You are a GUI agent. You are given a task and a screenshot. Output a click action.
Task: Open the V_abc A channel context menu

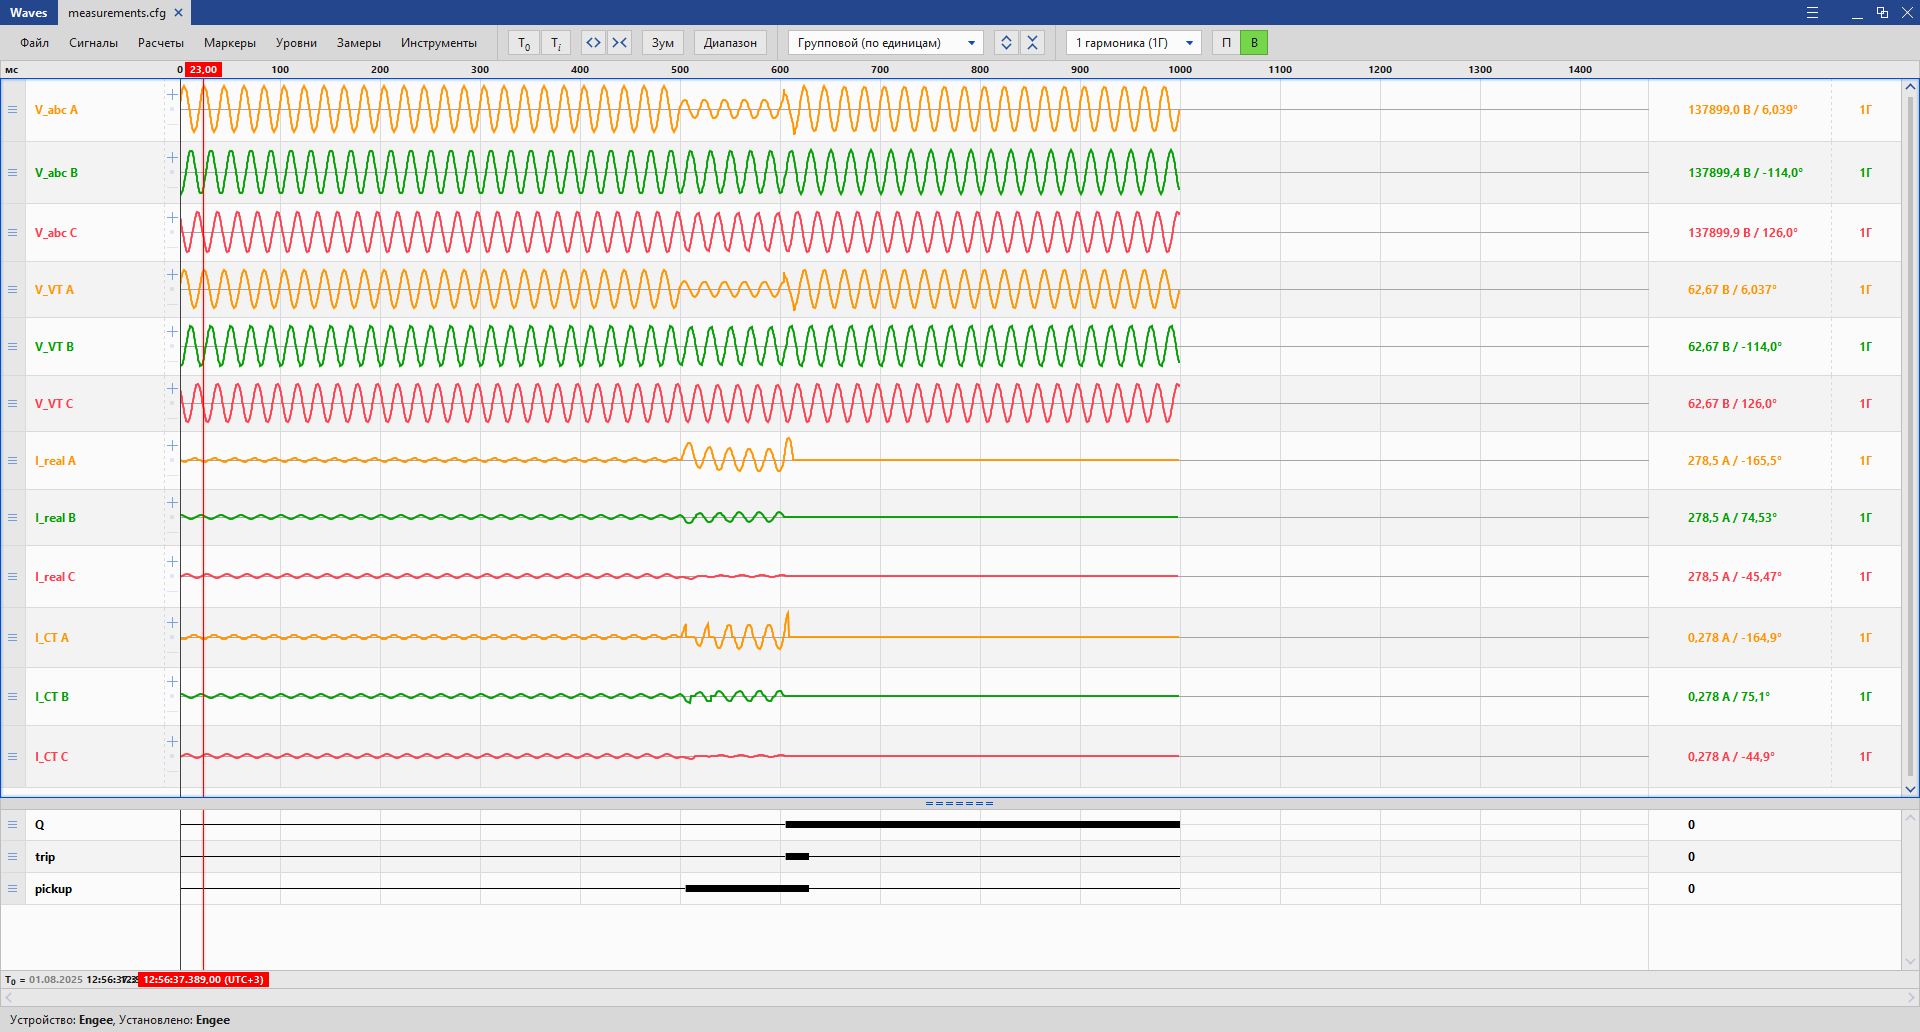point(12,110)
